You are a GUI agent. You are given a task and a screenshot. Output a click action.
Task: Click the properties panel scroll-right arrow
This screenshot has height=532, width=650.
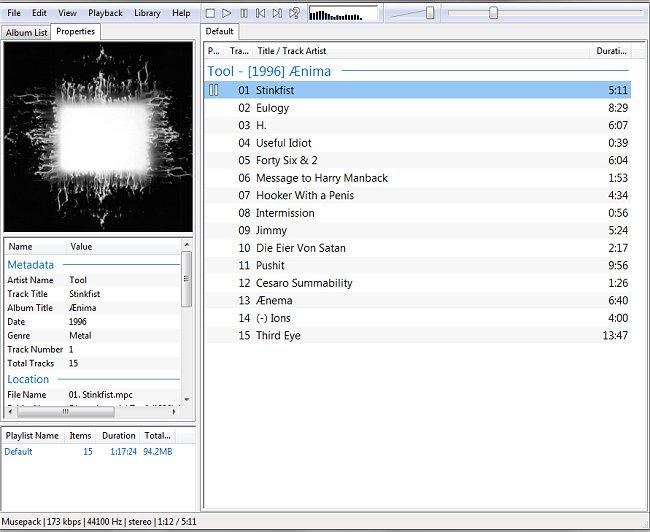point(175,411)
